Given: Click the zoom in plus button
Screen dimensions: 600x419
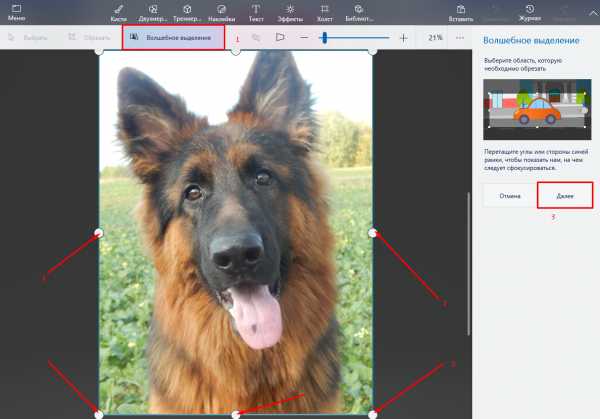Looking at the screenshot, I should pos(403,38).
